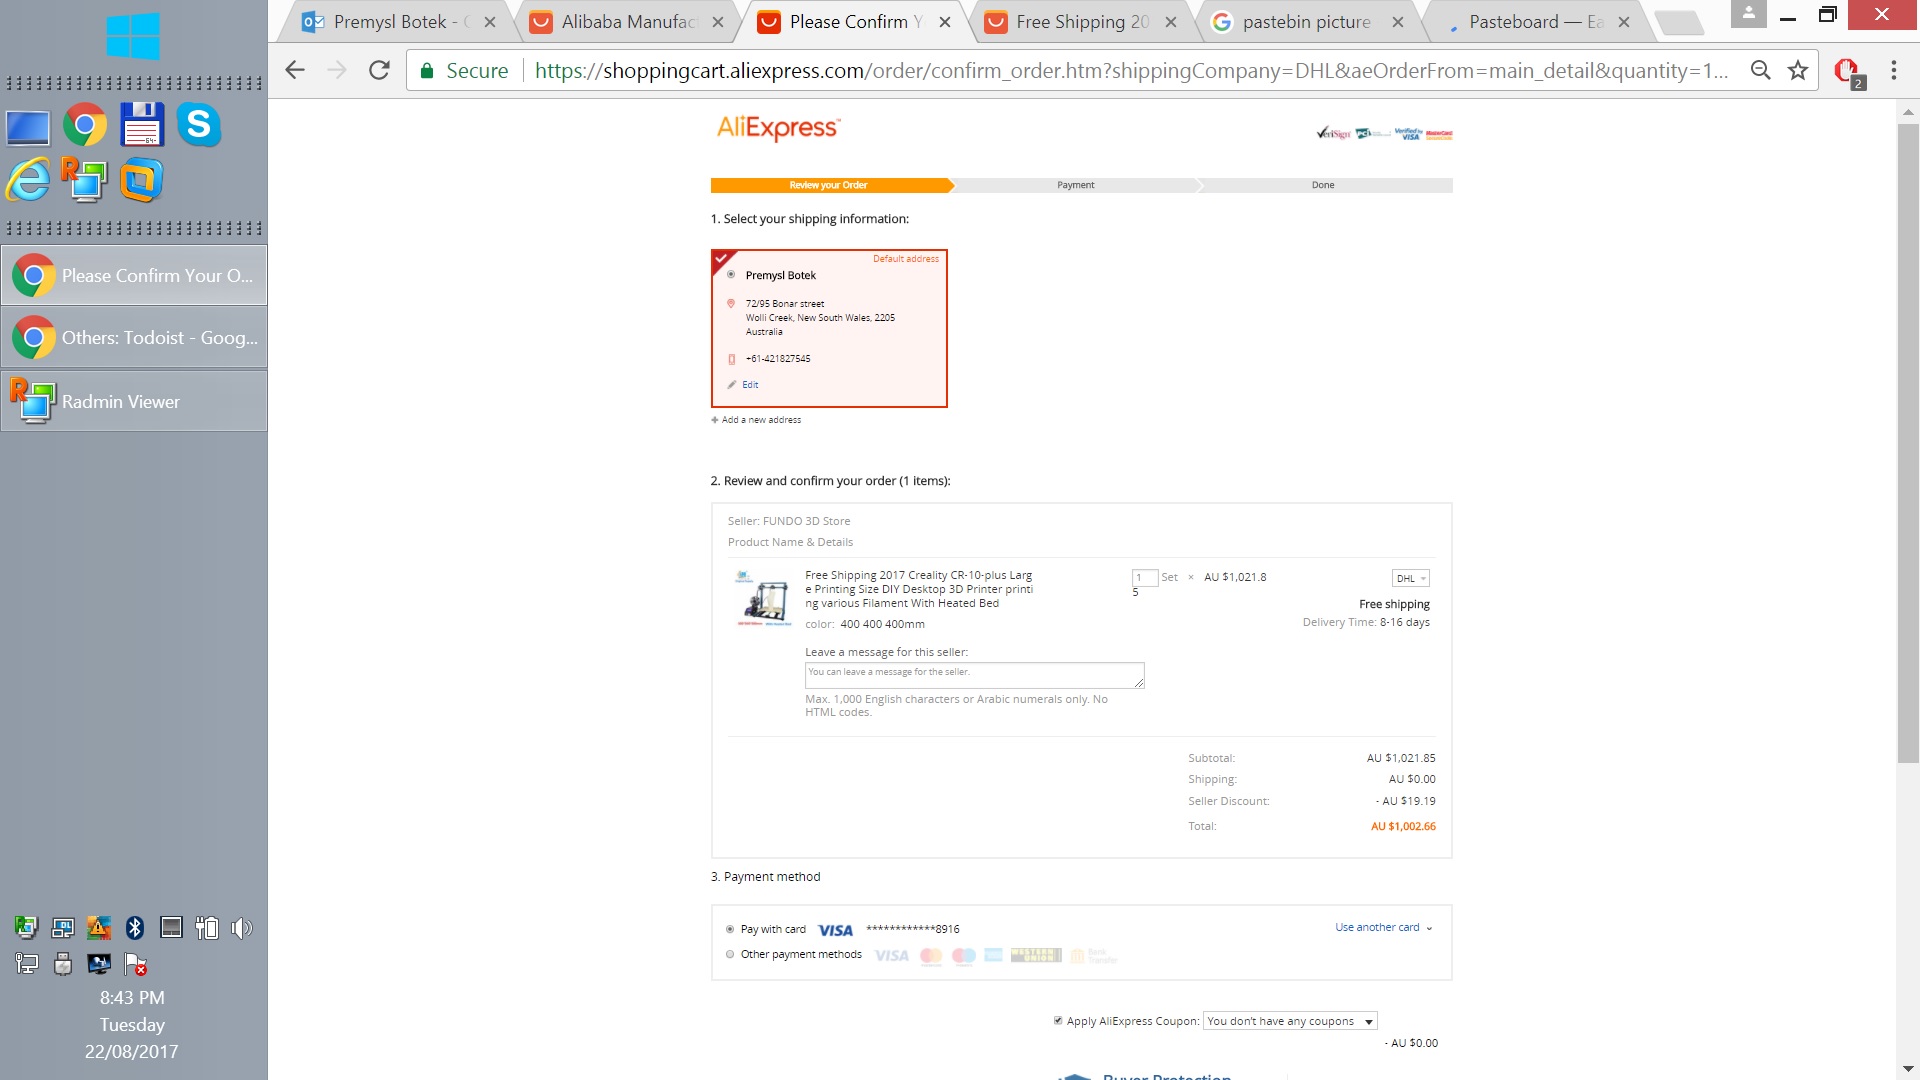Click the battery/power tray icon
Viewport: 1920px width, 1080px height.
pyautogui.click(x=207, y=928)
